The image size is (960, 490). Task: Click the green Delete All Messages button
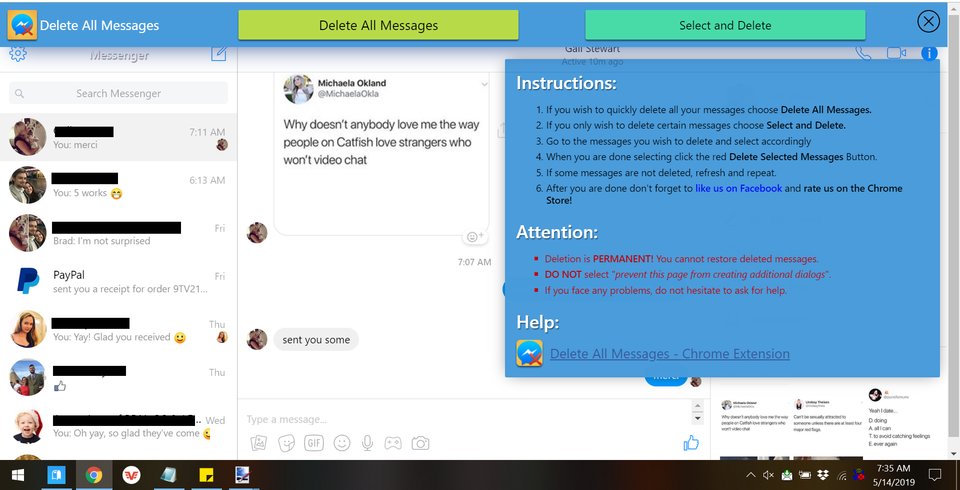(x=378, y=25)
